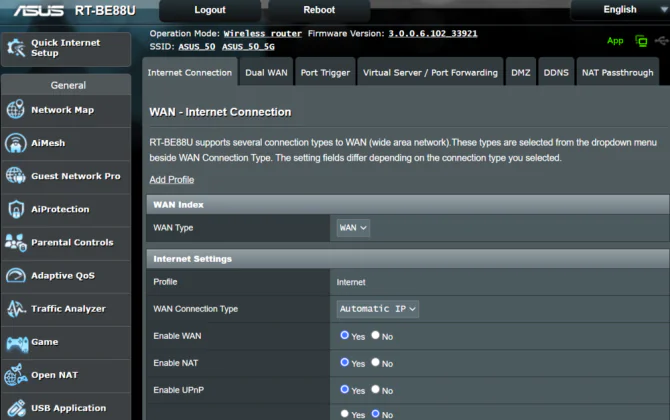Open Parental Controls menu entry
The height and width of the screenshot is (420, 670).
coord(66,242)
